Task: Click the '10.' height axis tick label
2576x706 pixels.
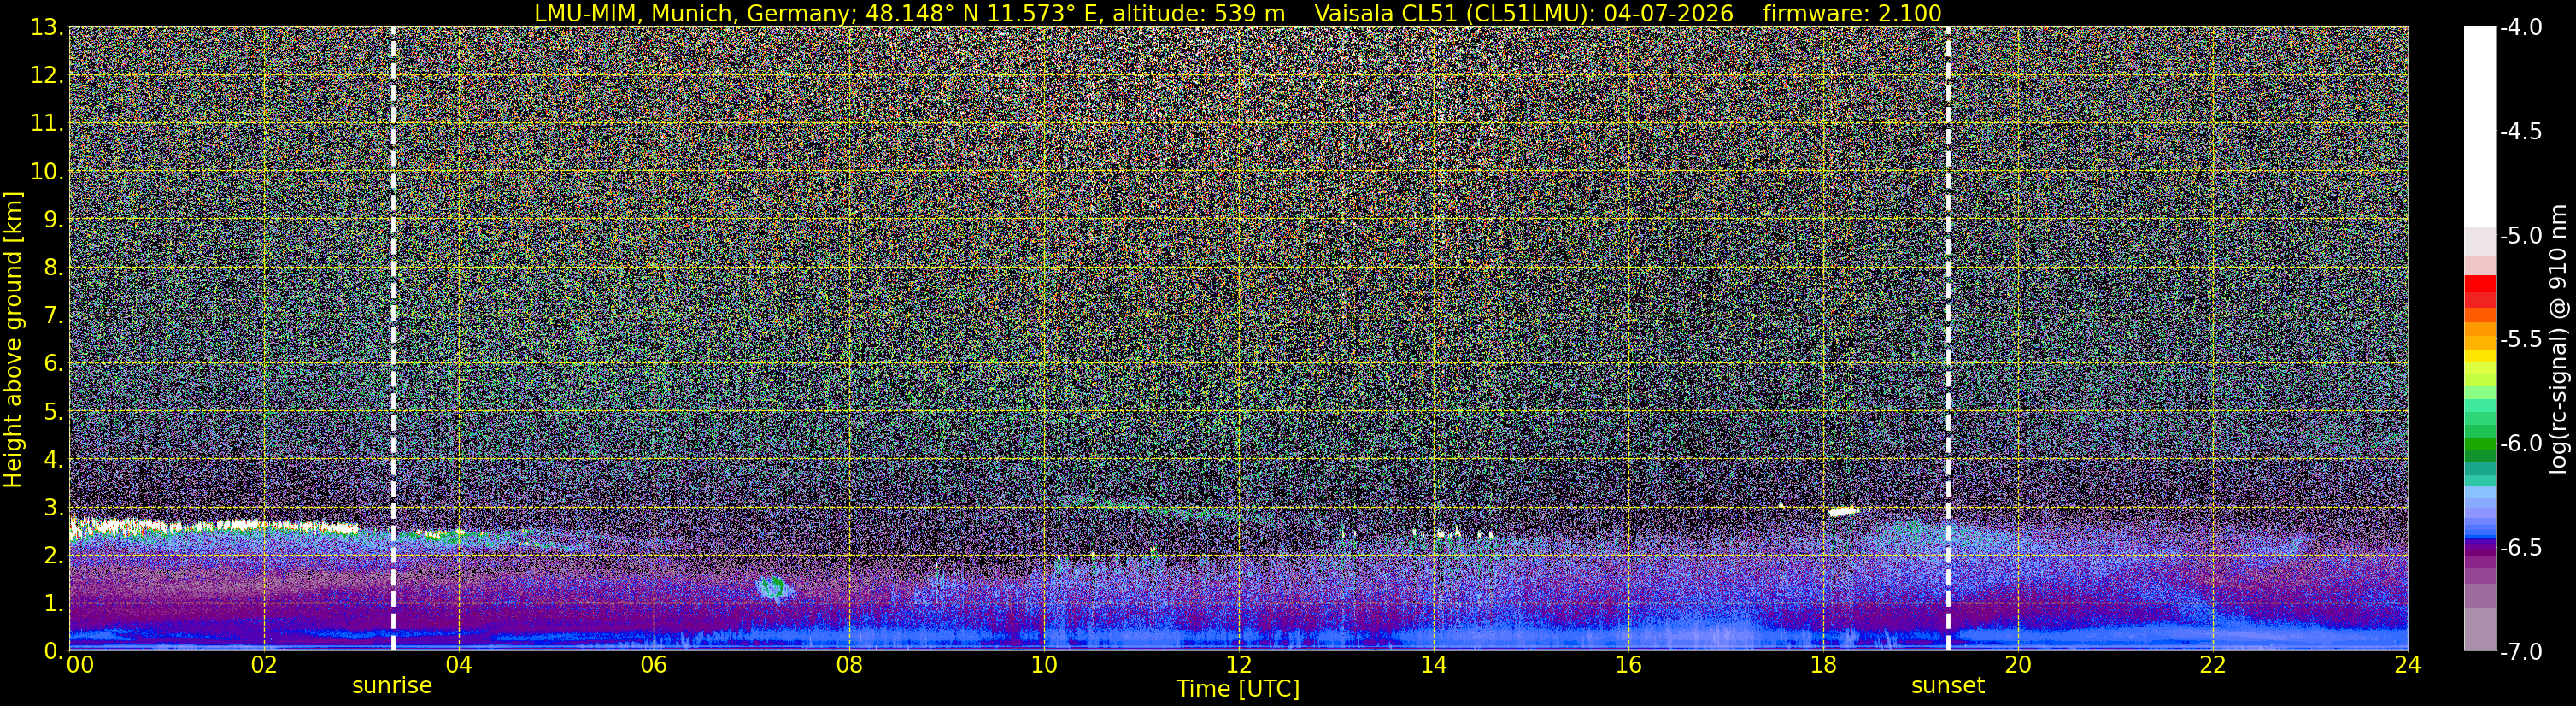Action: (47, 172)
